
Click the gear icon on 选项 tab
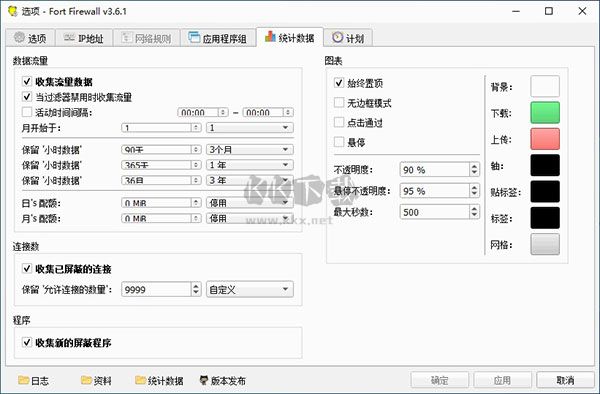tap(19, 37)
